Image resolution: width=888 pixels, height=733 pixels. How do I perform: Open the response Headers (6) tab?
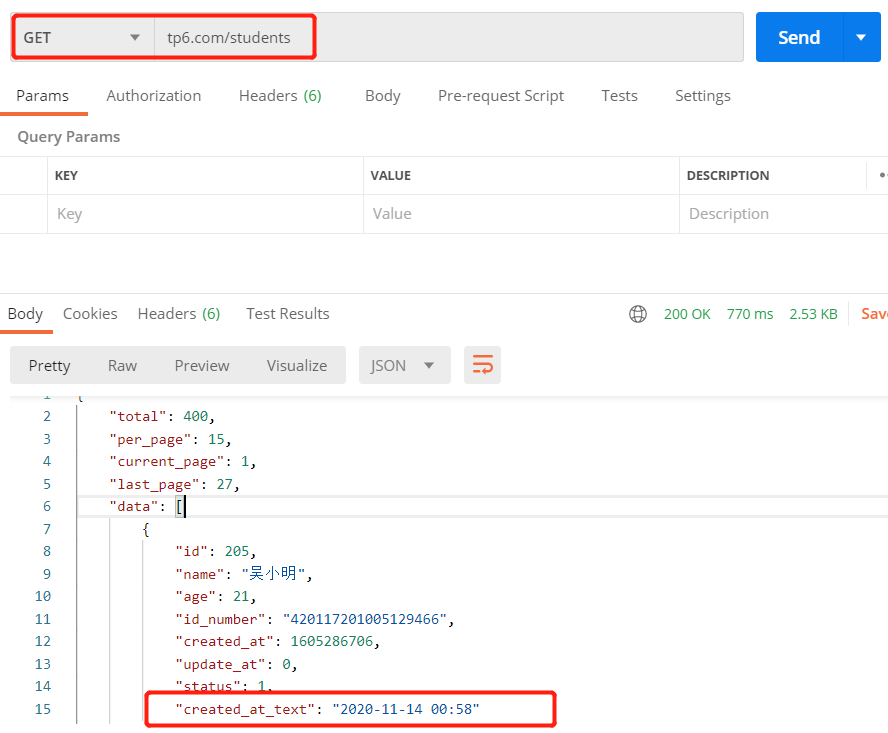[179, 314]
